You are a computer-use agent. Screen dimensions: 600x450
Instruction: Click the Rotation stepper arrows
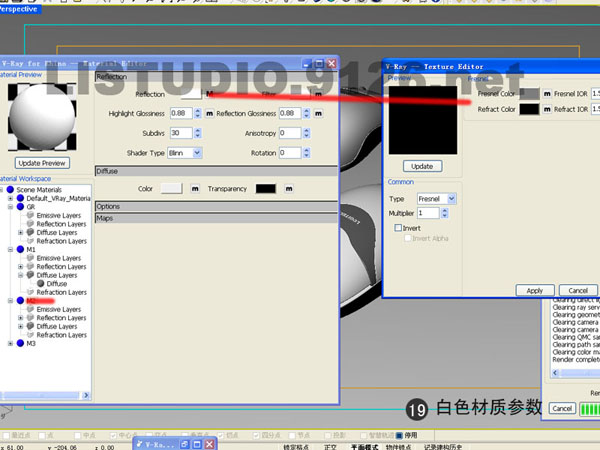306,153
